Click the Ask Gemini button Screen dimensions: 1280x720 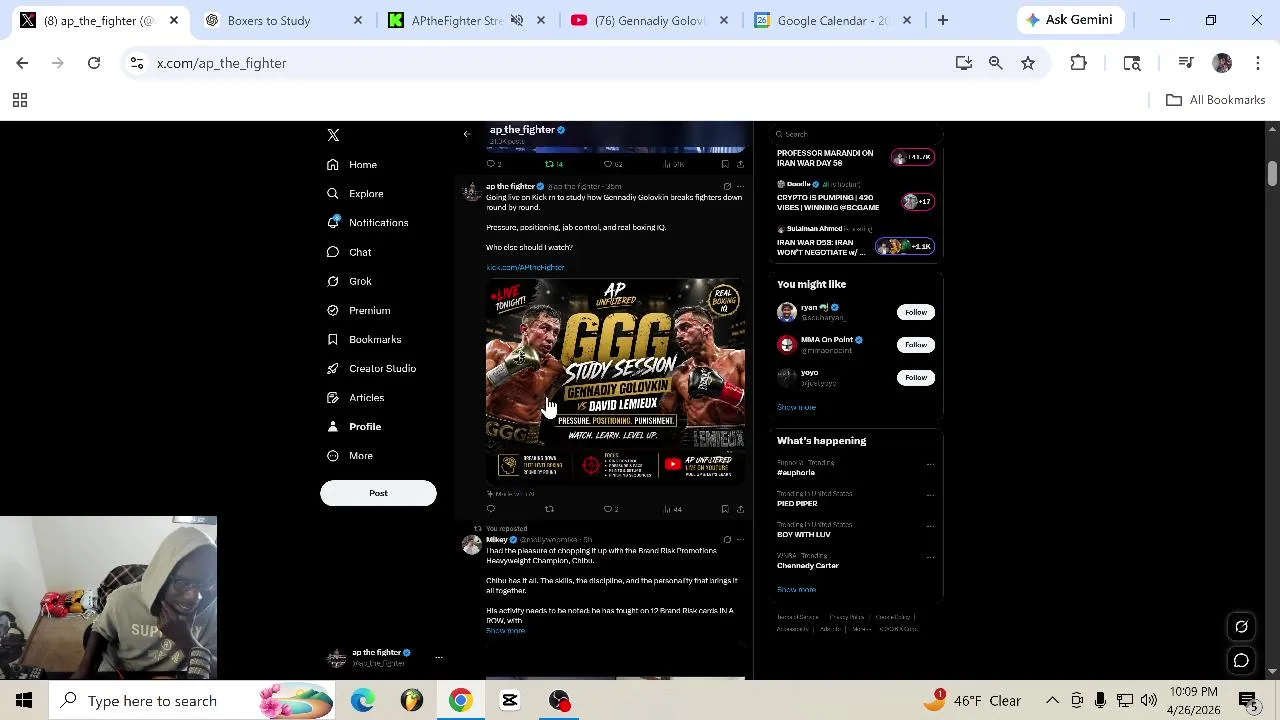point(1070,20)
